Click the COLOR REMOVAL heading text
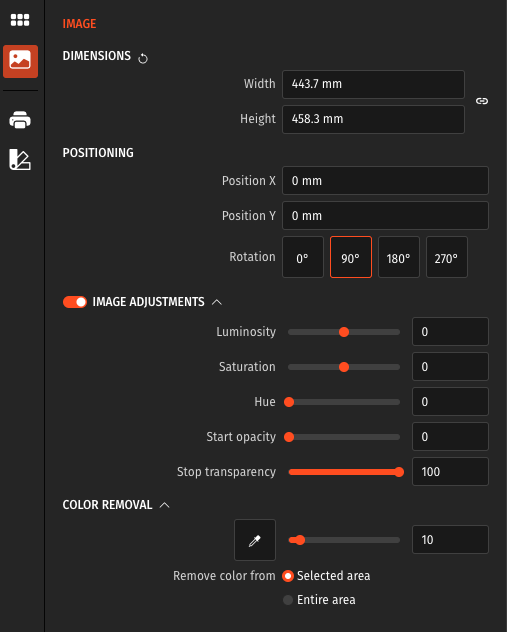The width and height of the screenshot is (507, 632). pos(107,505)
